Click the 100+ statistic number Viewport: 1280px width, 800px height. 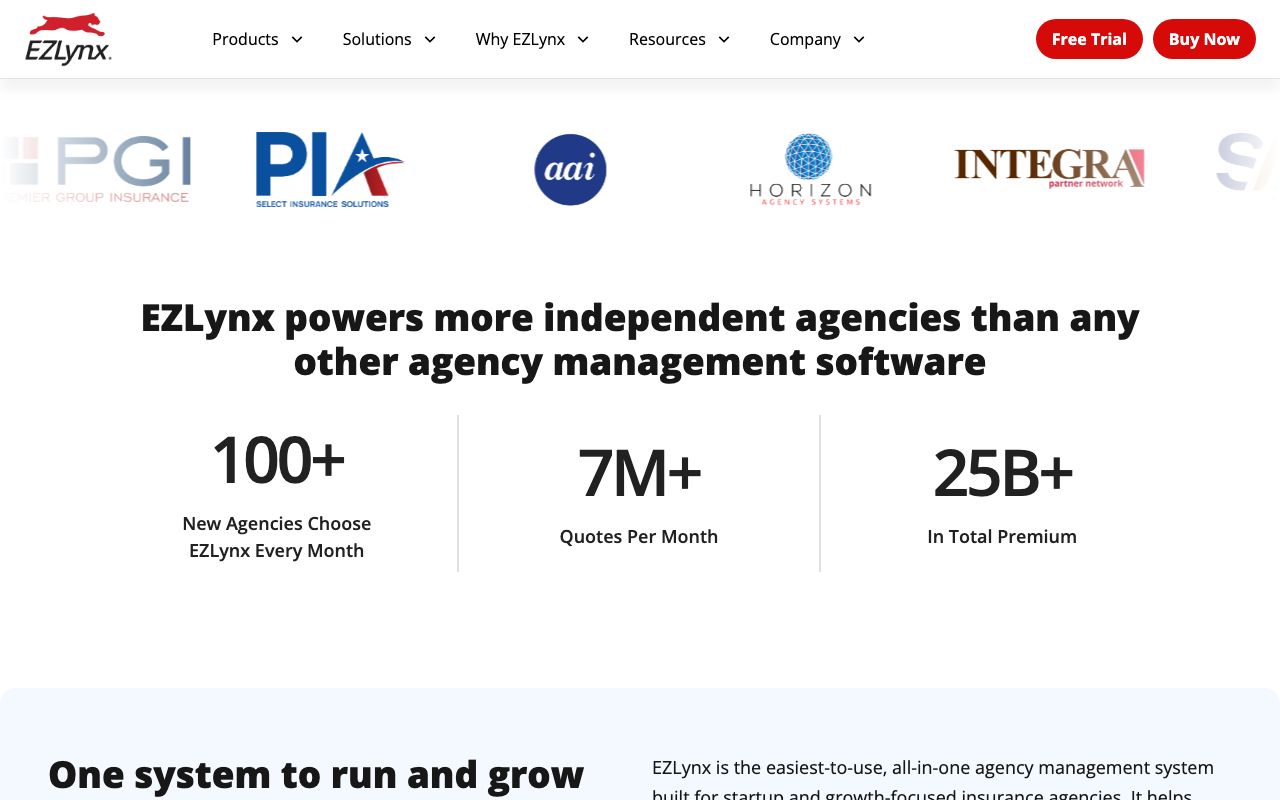(278, 460)
